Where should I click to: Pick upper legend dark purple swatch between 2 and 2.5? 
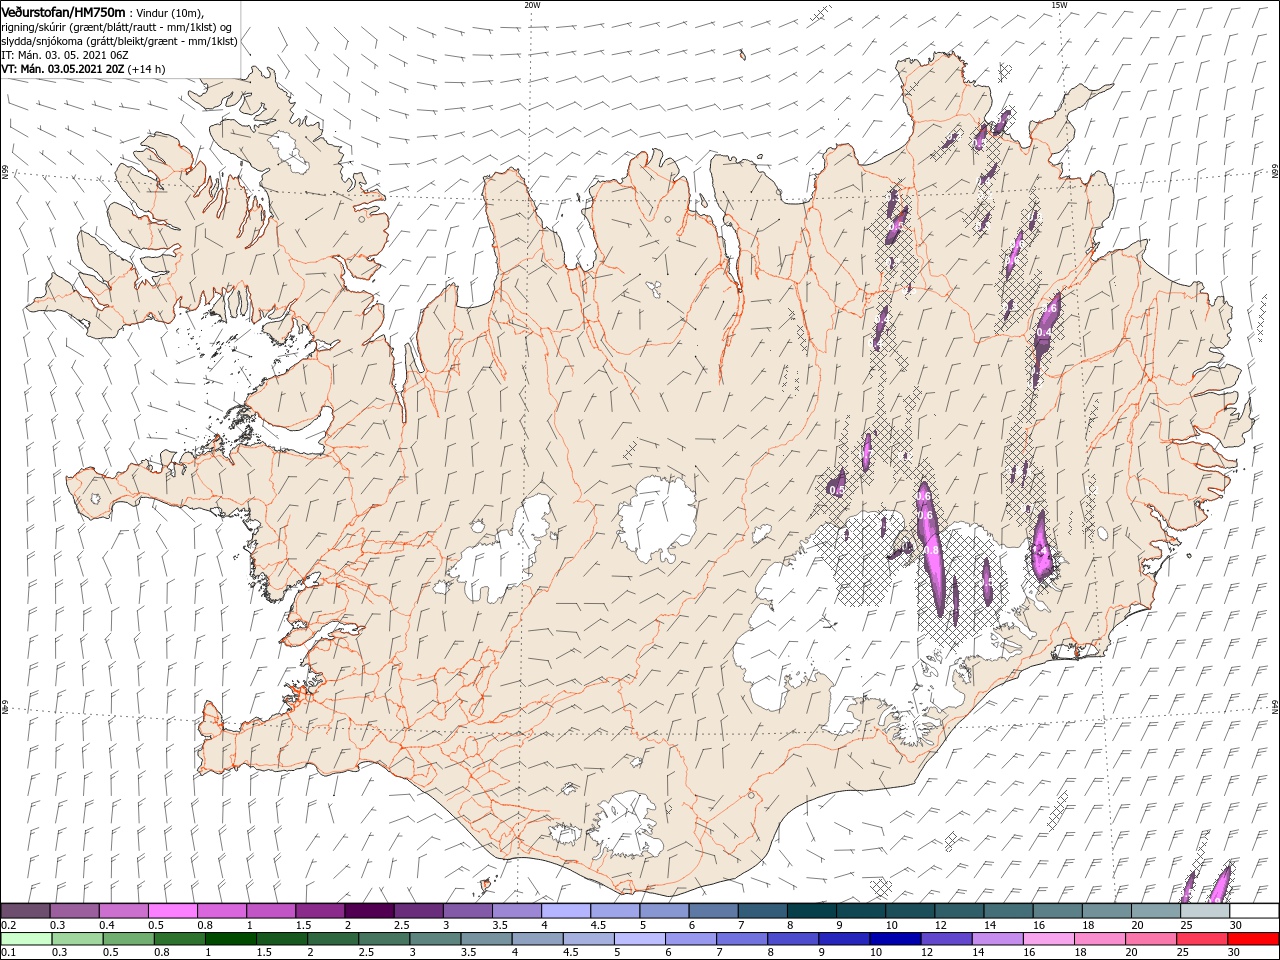coord(368,910)
